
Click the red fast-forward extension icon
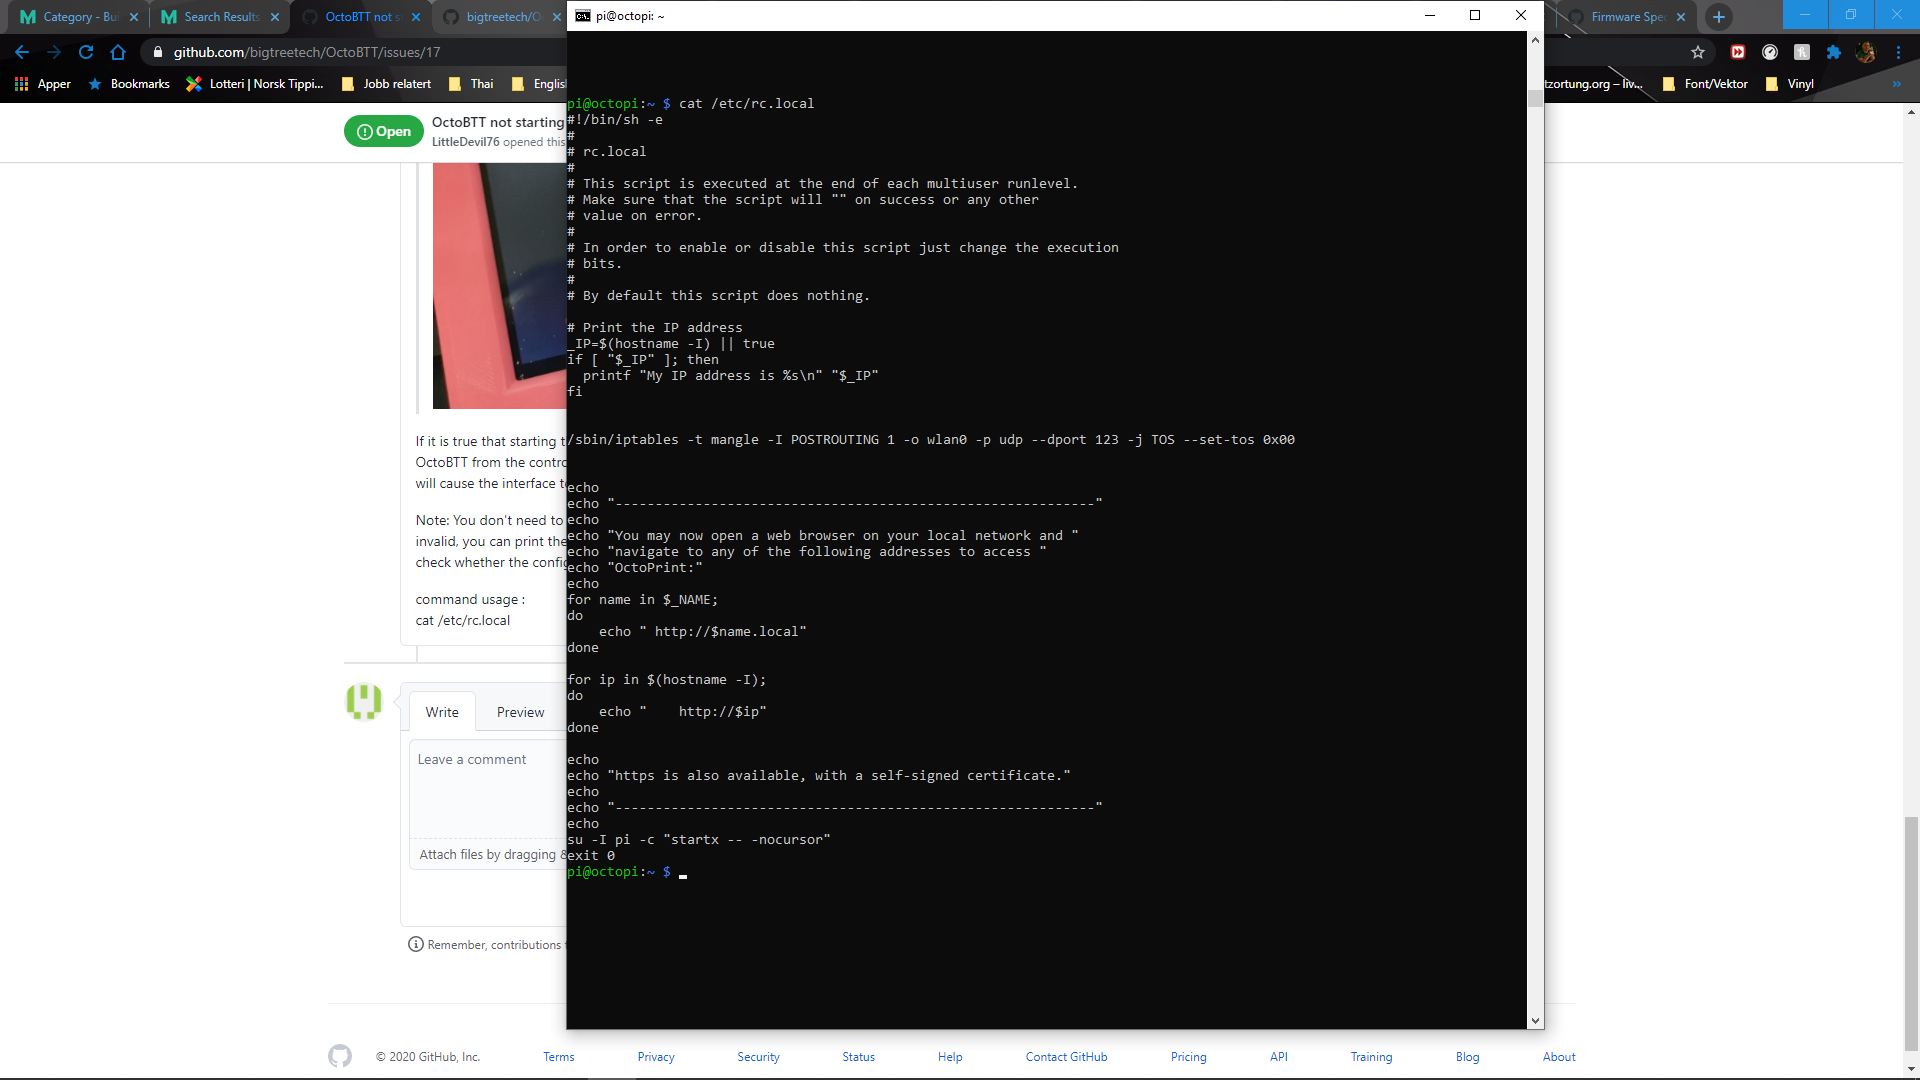pyautogui.click(x=1739, y=52)
